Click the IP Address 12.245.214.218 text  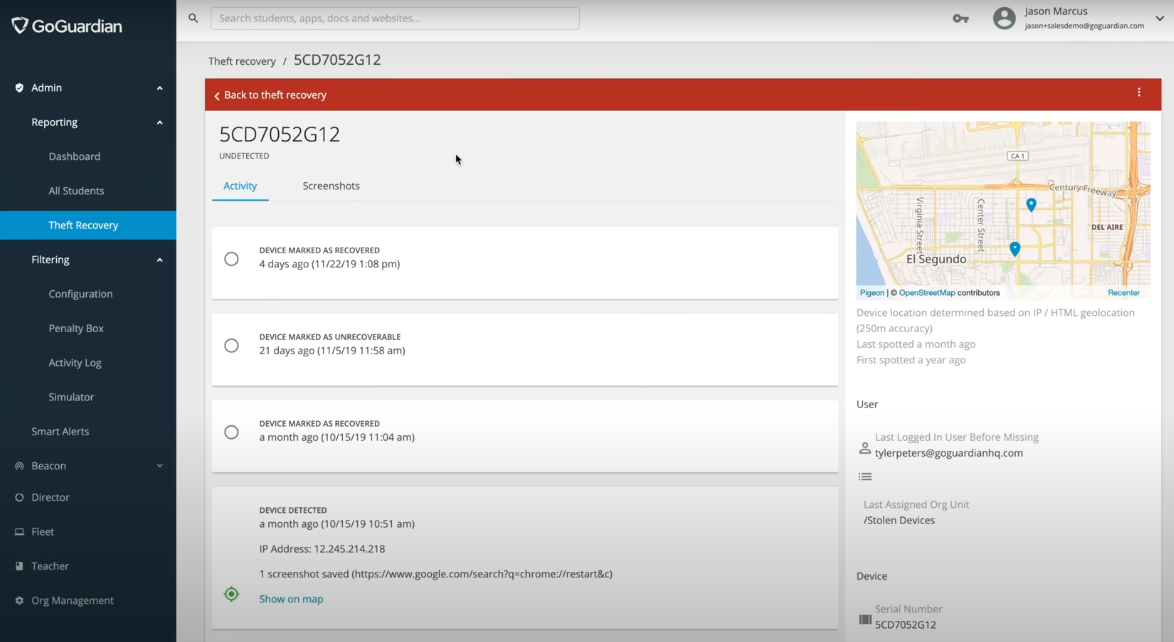coord(322,549)
